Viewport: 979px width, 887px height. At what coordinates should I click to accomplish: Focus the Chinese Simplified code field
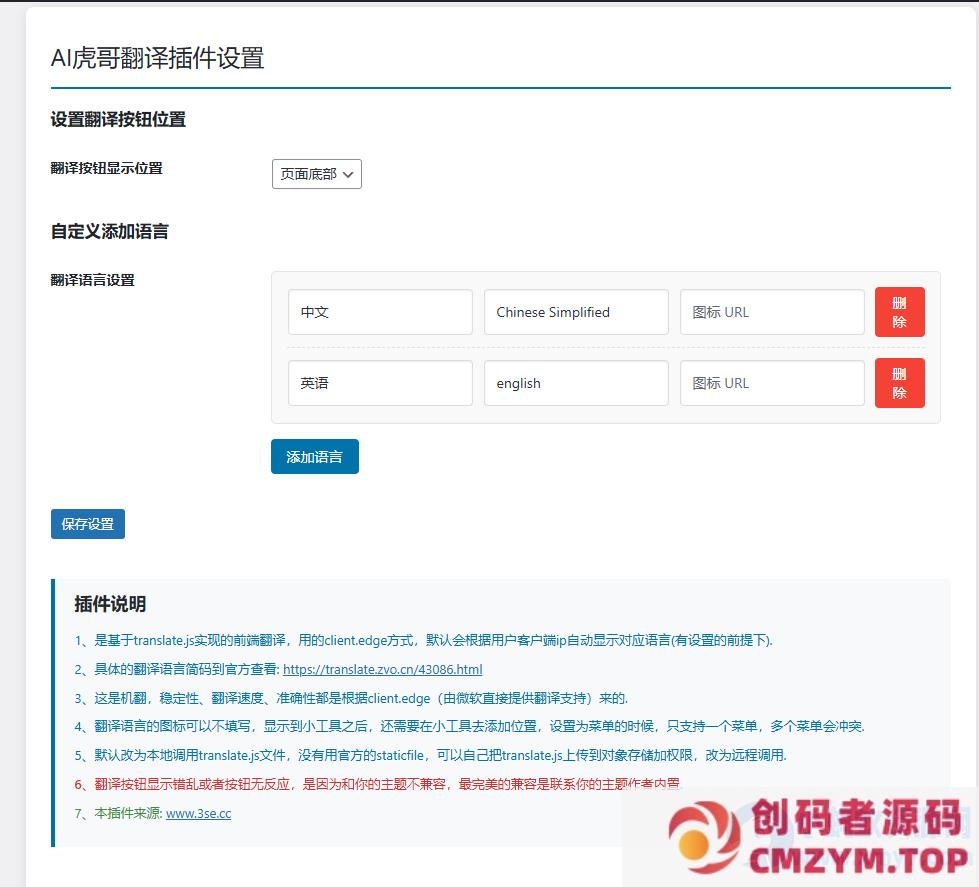576,312
